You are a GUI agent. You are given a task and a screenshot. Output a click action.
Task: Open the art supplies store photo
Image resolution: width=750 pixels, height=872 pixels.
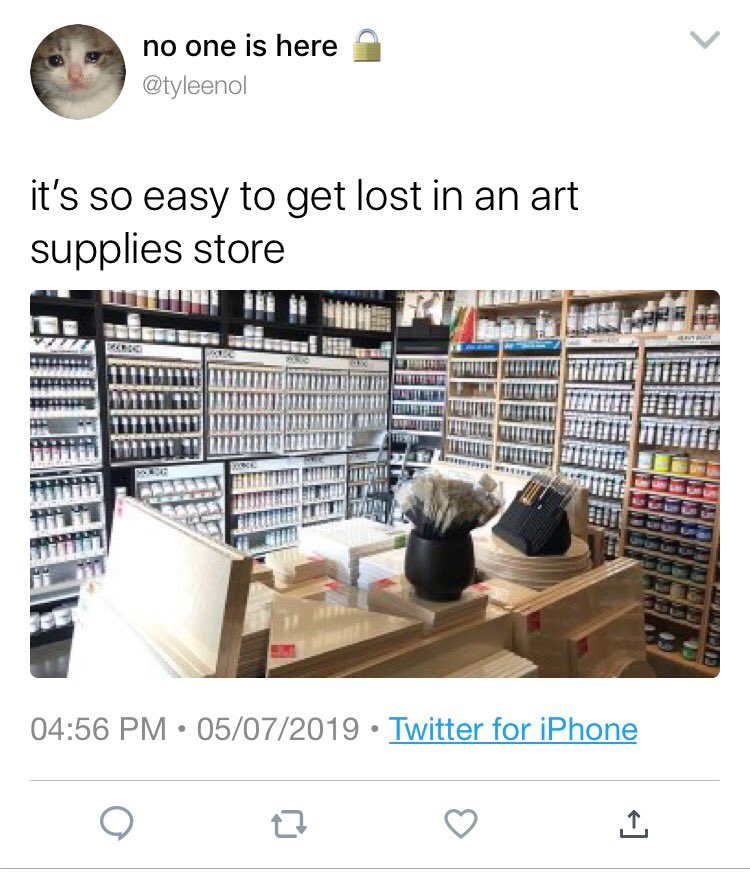point(375,484)
